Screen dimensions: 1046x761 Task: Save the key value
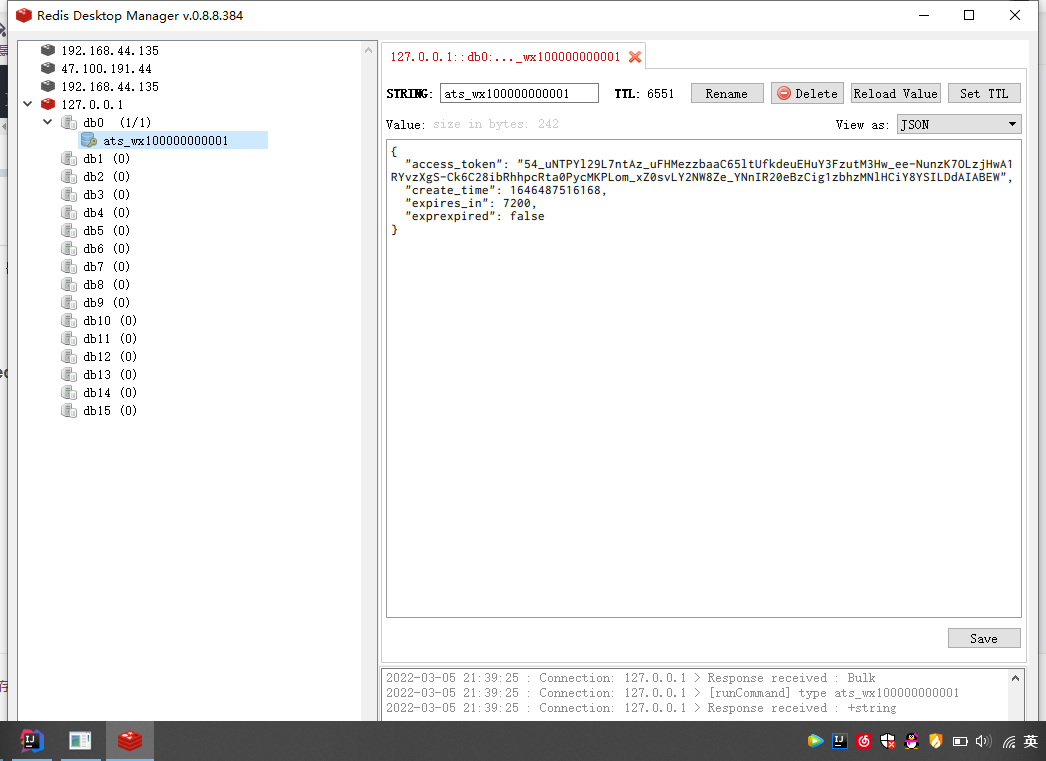pos(984,638)
